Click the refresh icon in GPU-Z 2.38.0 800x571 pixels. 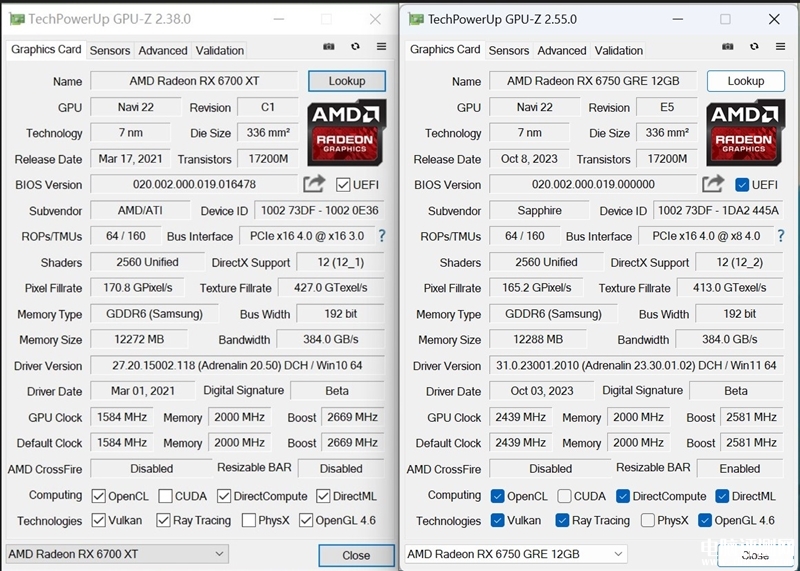(355, 47)
